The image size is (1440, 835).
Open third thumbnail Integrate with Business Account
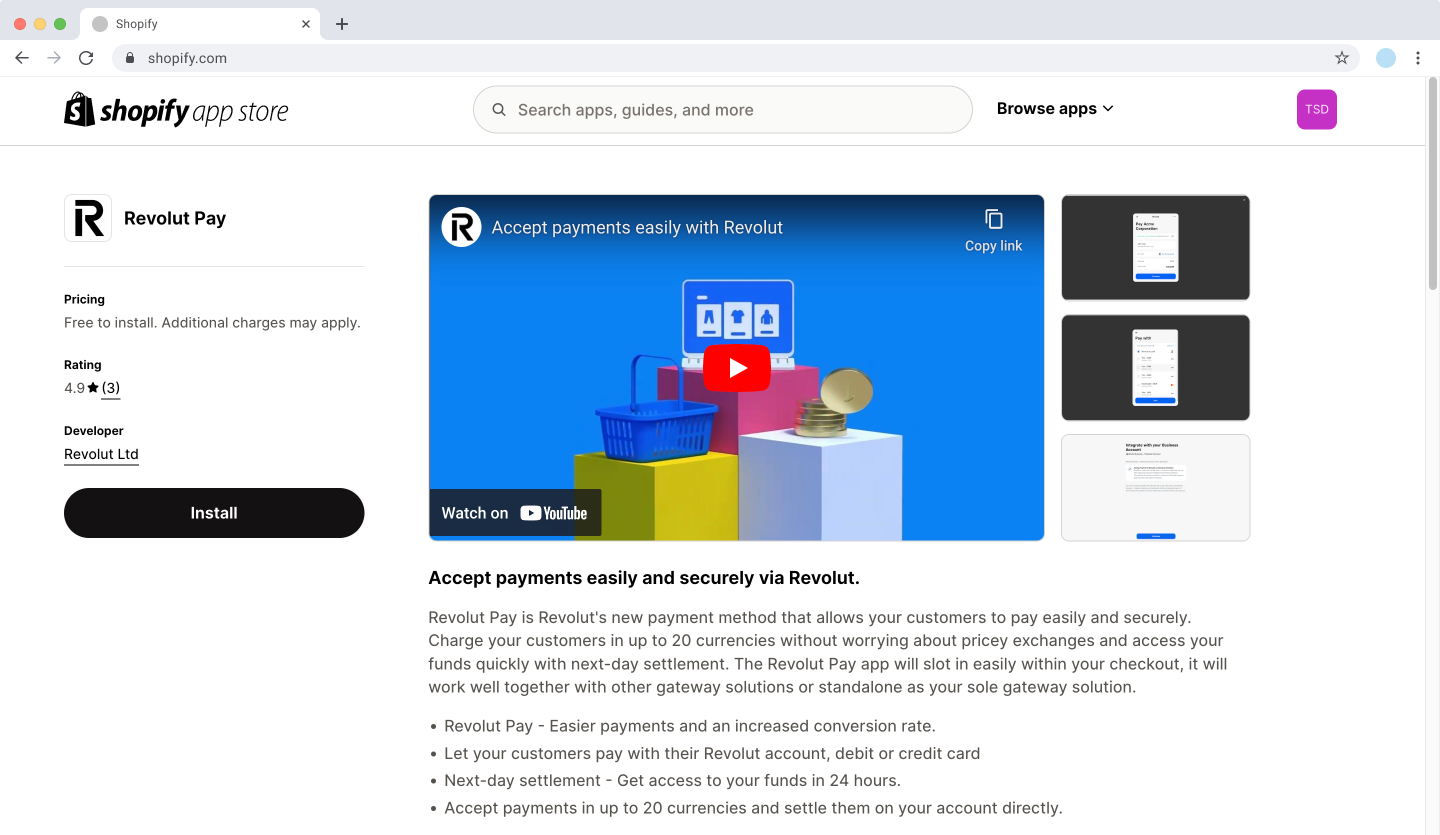[x=1155, y=488]
